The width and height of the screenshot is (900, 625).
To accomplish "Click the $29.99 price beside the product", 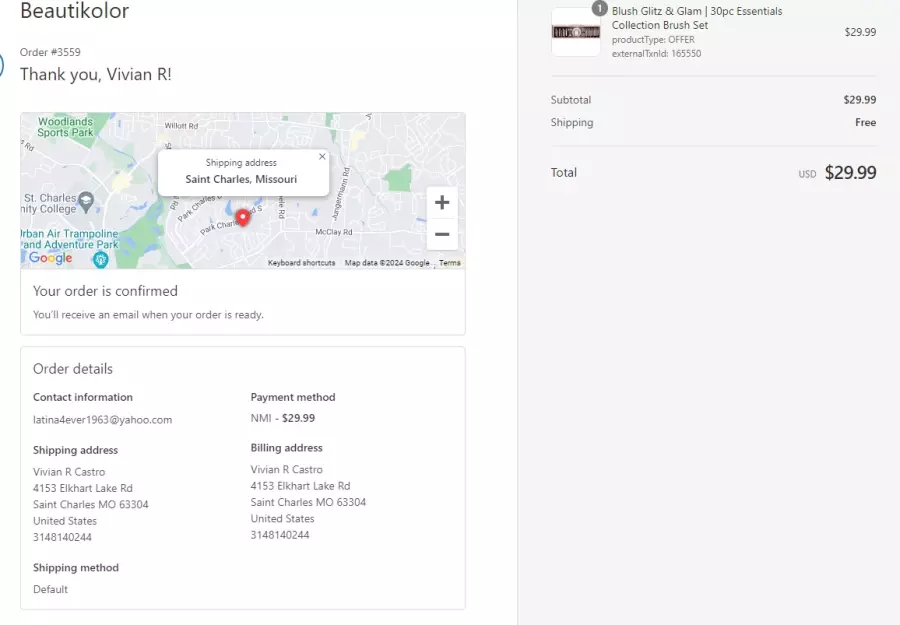I will coord(860,32).
